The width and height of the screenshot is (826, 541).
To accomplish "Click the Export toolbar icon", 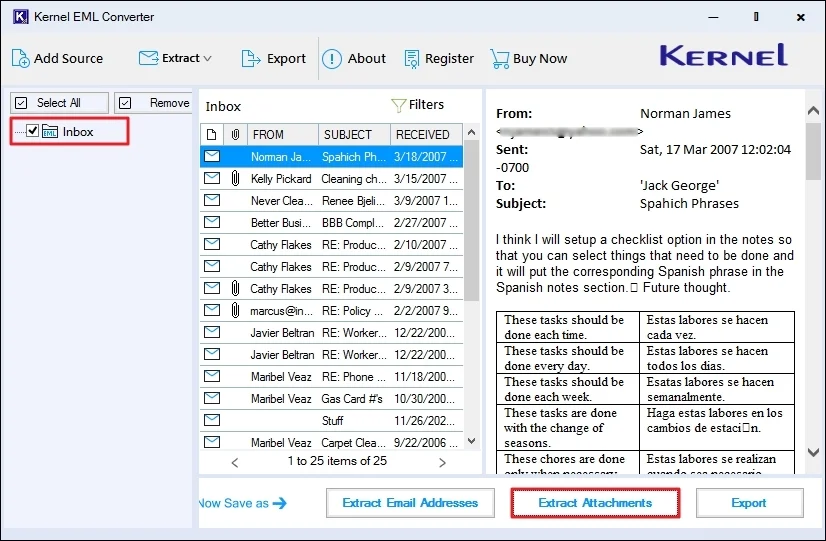I will 251,58.
